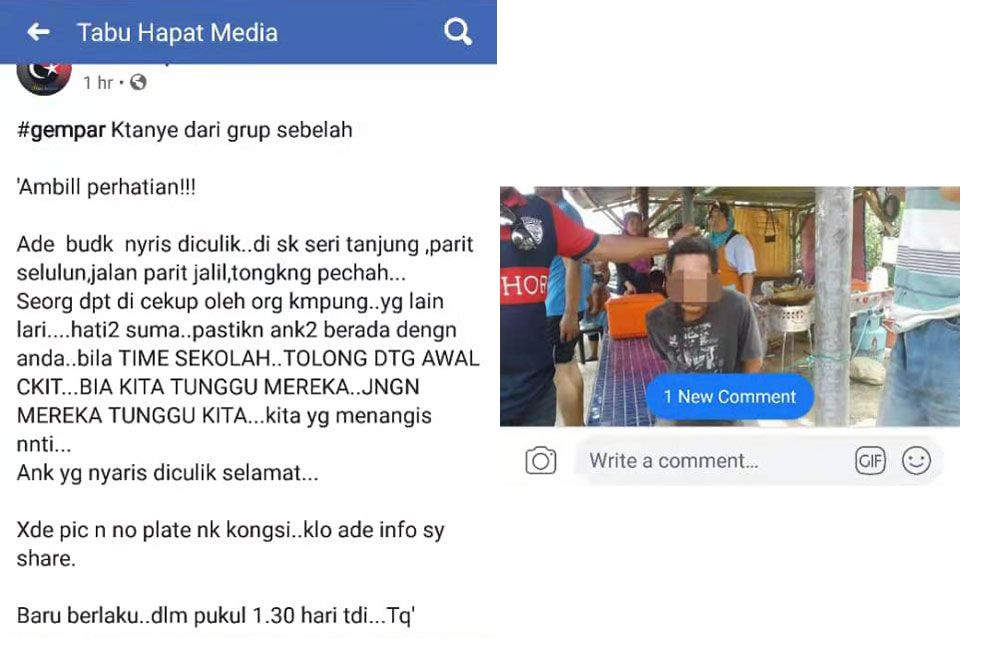Open the Tabu Hapat Media title

point(177,32)
